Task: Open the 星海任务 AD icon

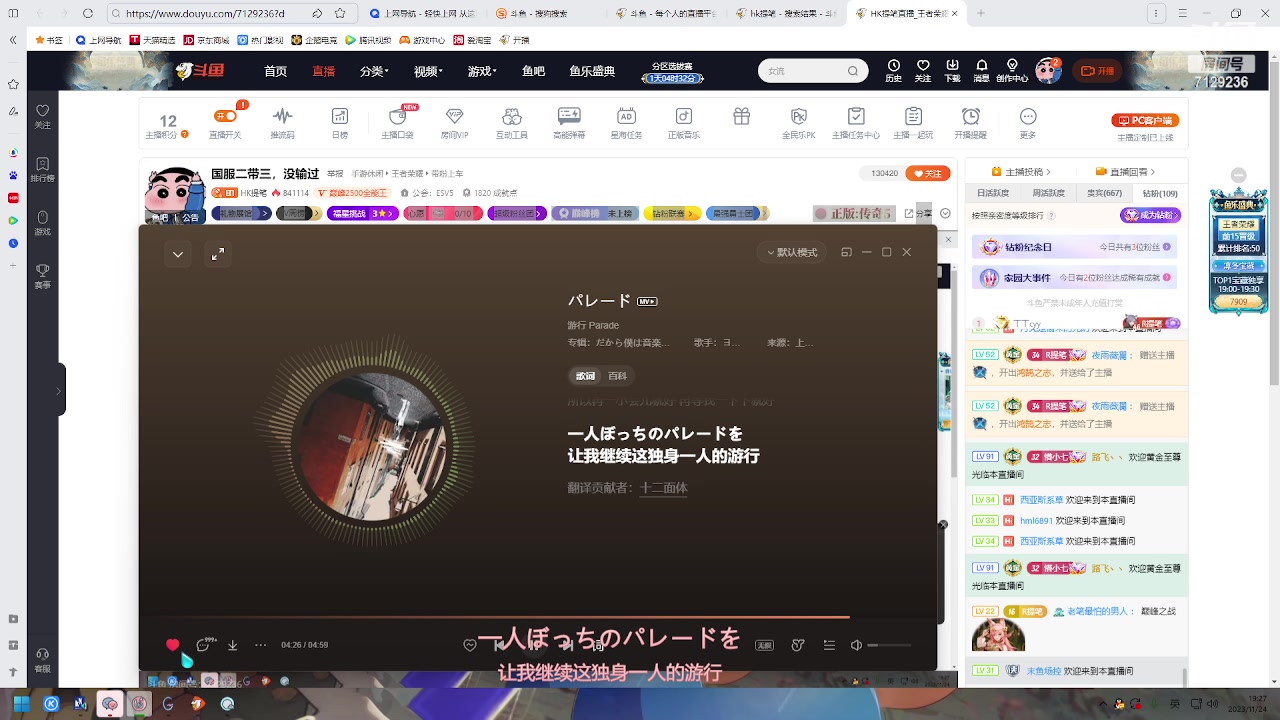Action: click(x=626, y=122)
